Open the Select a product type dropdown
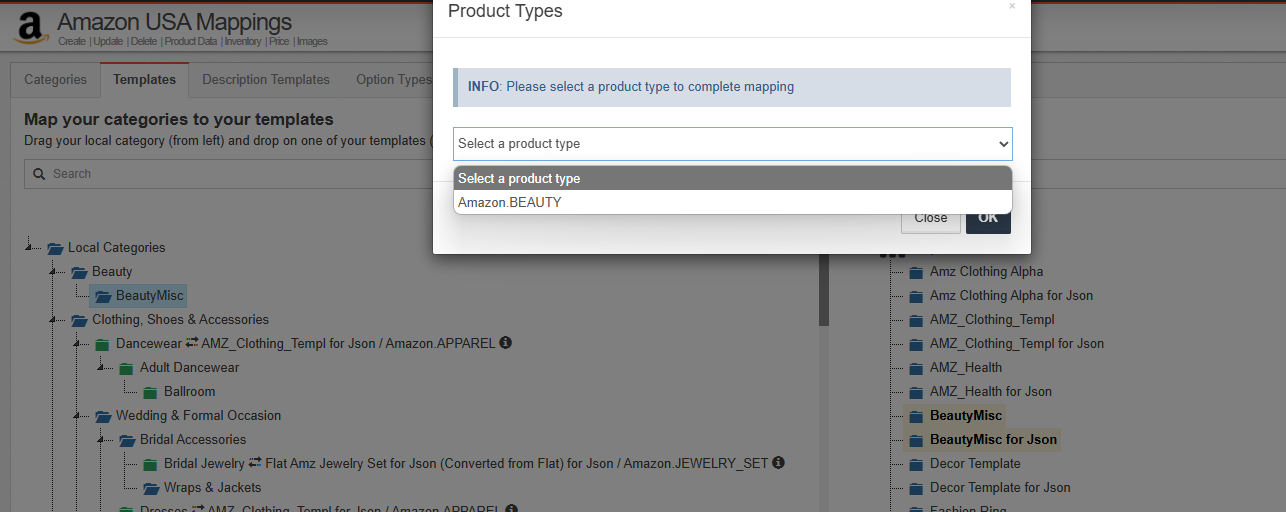 click(732, 144)
